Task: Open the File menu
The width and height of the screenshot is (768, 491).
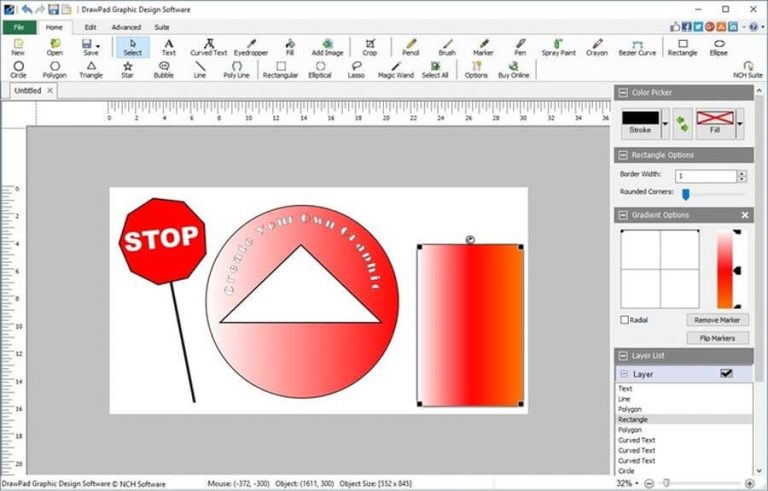Action: click(19, 27)
